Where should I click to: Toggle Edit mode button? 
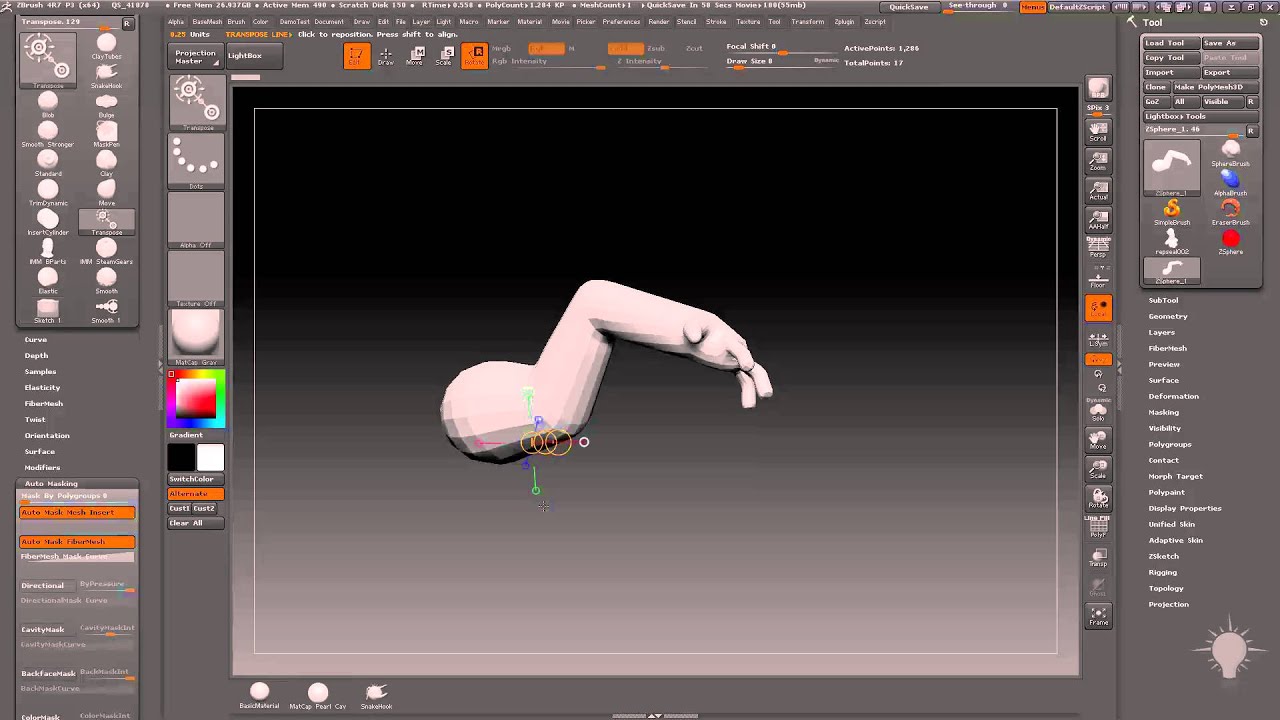pos(356,56)
